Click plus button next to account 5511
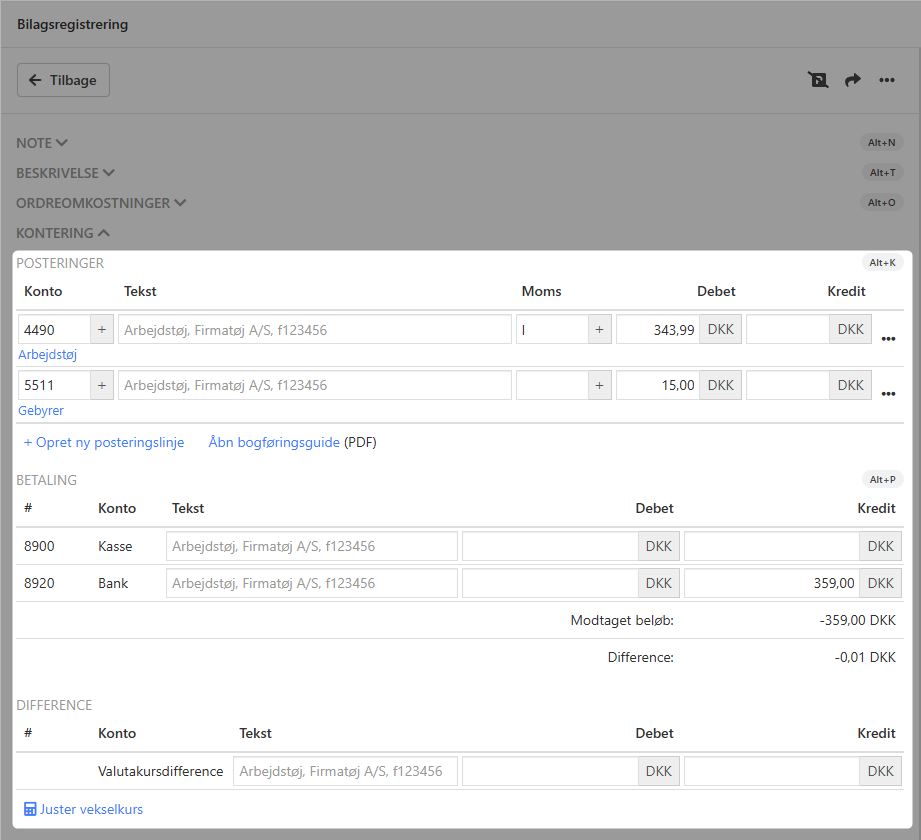Image resolution: width=921 pixels, height=840 pixels. (x=102, y=386)
